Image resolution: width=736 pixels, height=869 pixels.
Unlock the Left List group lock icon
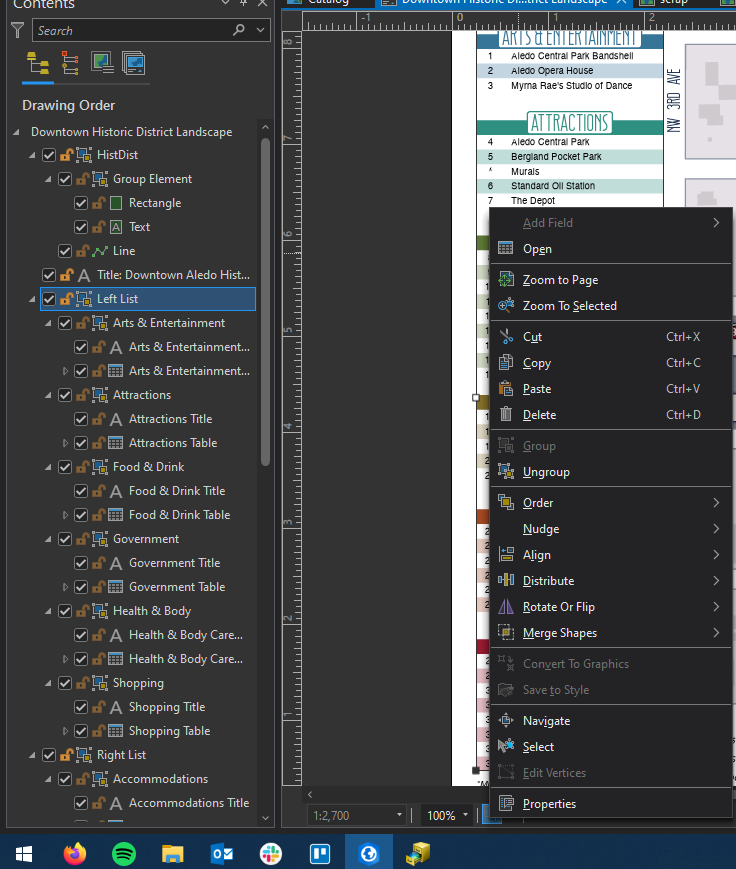pos(67,299)
